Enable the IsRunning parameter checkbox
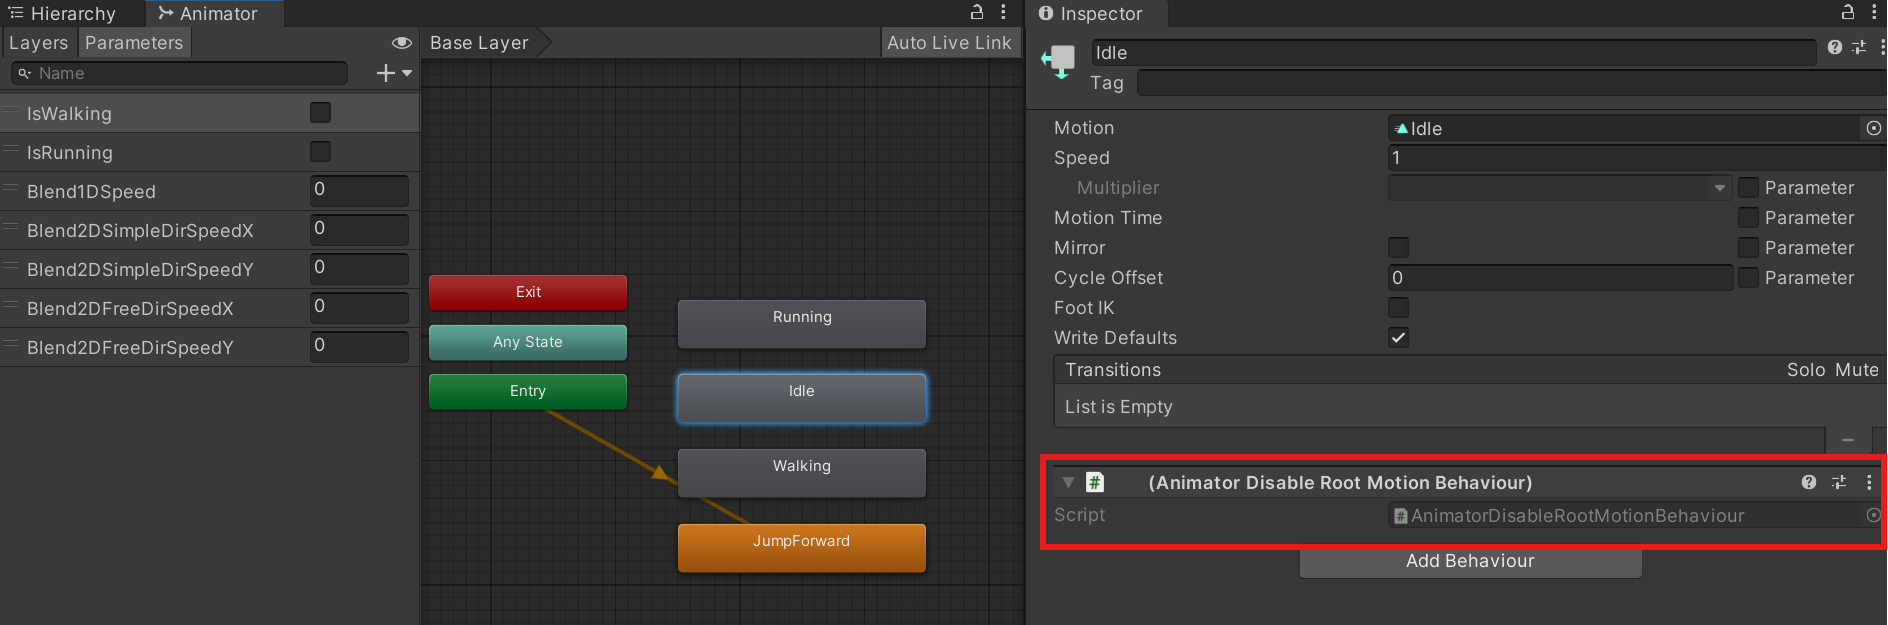Image resolution: width=1888 pixels, height=625 pixels. point(320,152)
